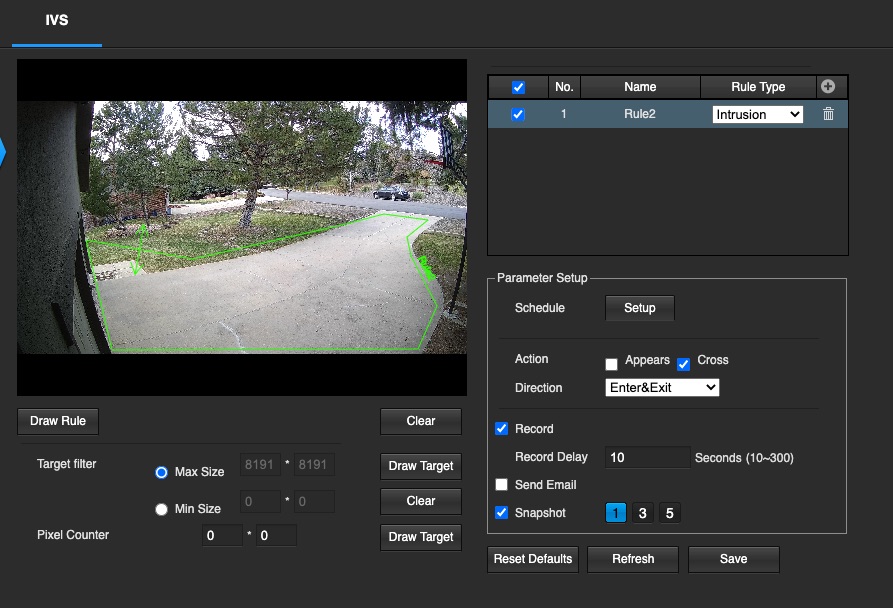
Task: Open the Intrusion rule type dropdown
Action: click(x=757, y=114)
